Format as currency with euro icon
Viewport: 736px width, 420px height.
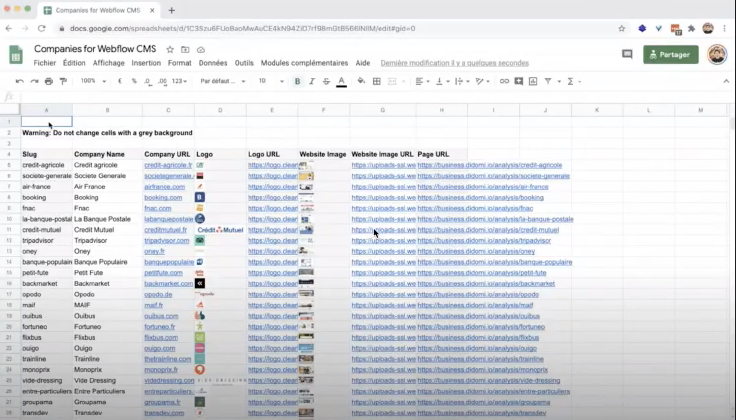120,81
